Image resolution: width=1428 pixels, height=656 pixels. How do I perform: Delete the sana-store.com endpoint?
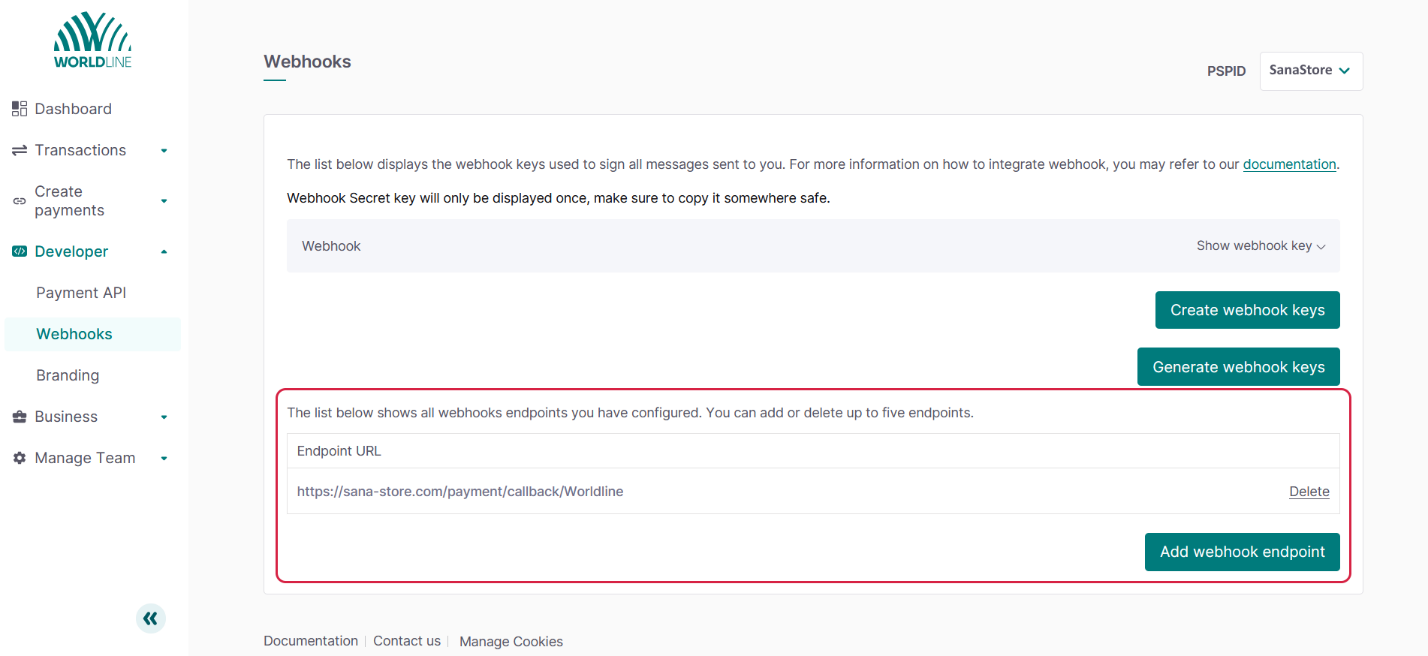point(1308,492)
